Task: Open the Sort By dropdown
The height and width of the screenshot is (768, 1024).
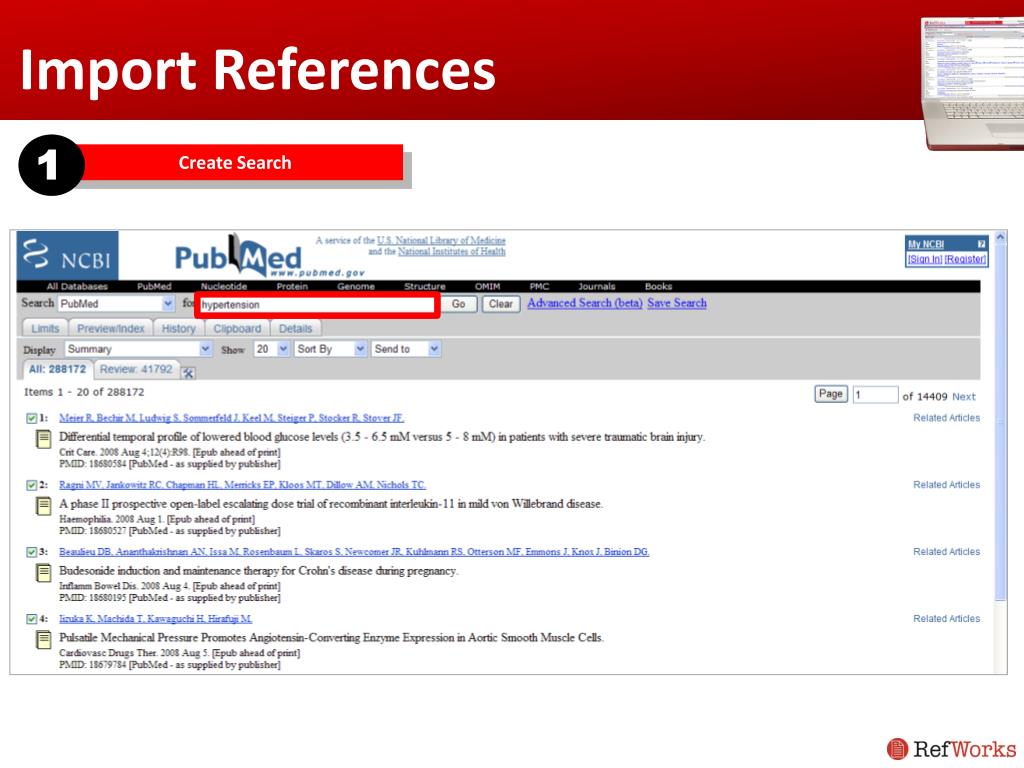Action: point(330,349)
